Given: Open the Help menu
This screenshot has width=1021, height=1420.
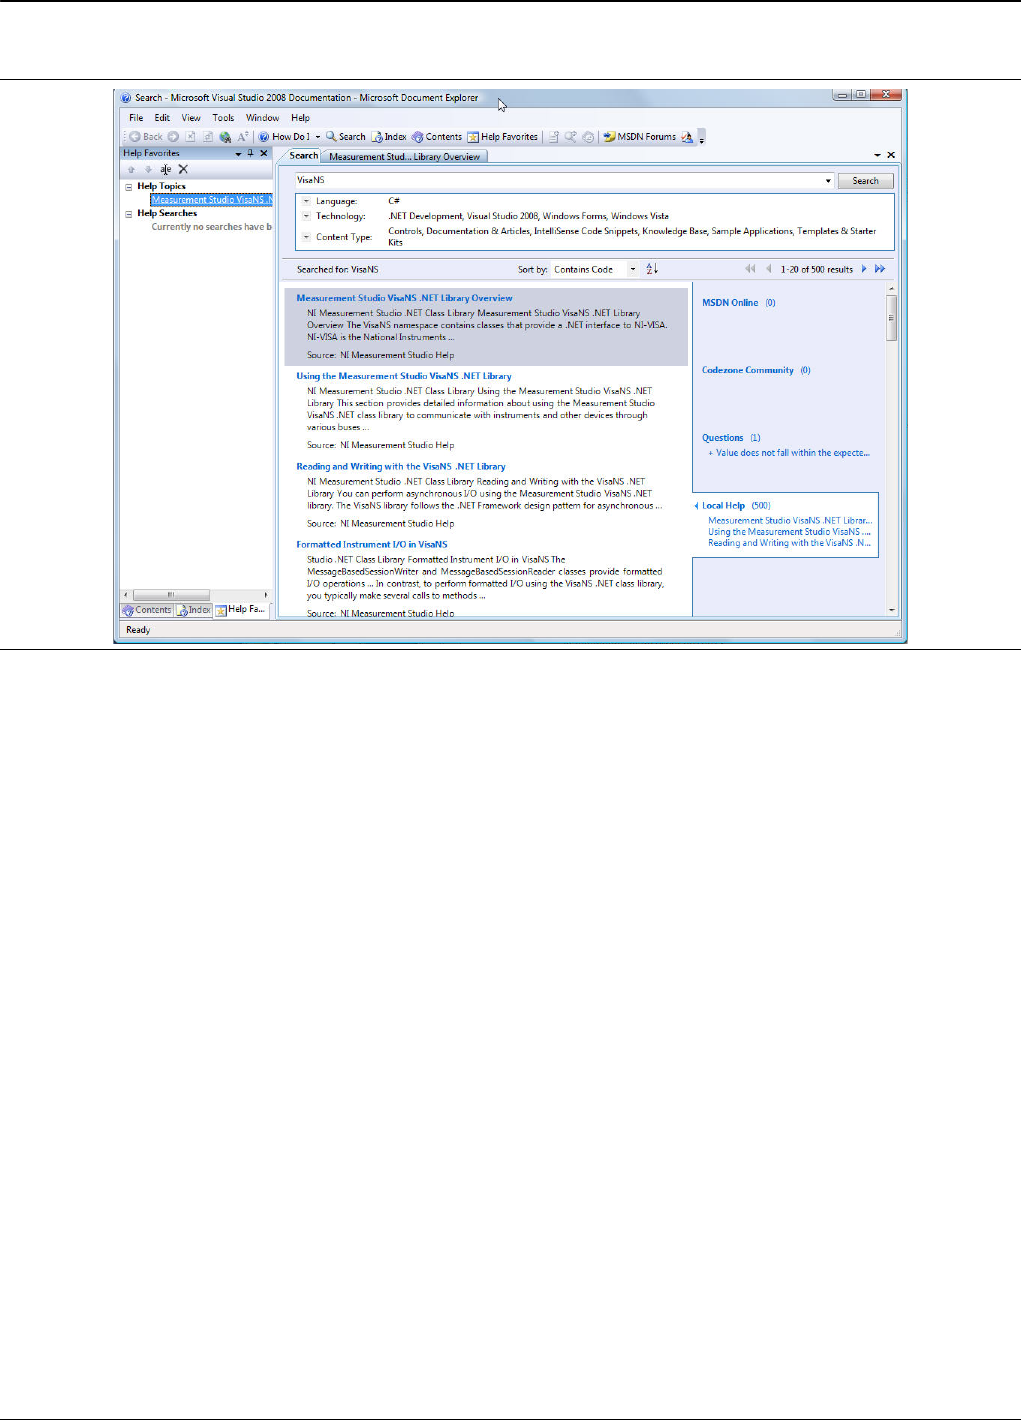Looking at the screenshot, I should coord(300,118).
